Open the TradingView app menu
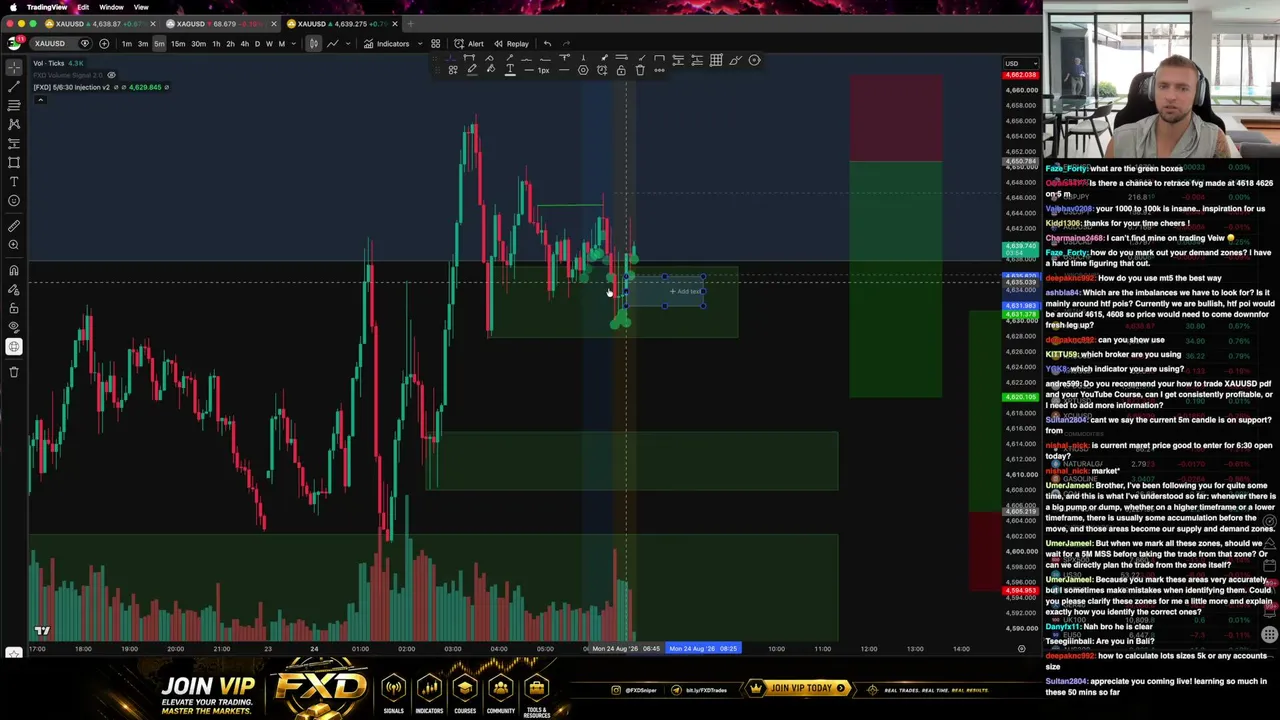This screenshot has height=720, width=1280. click(x=47, y=7)
